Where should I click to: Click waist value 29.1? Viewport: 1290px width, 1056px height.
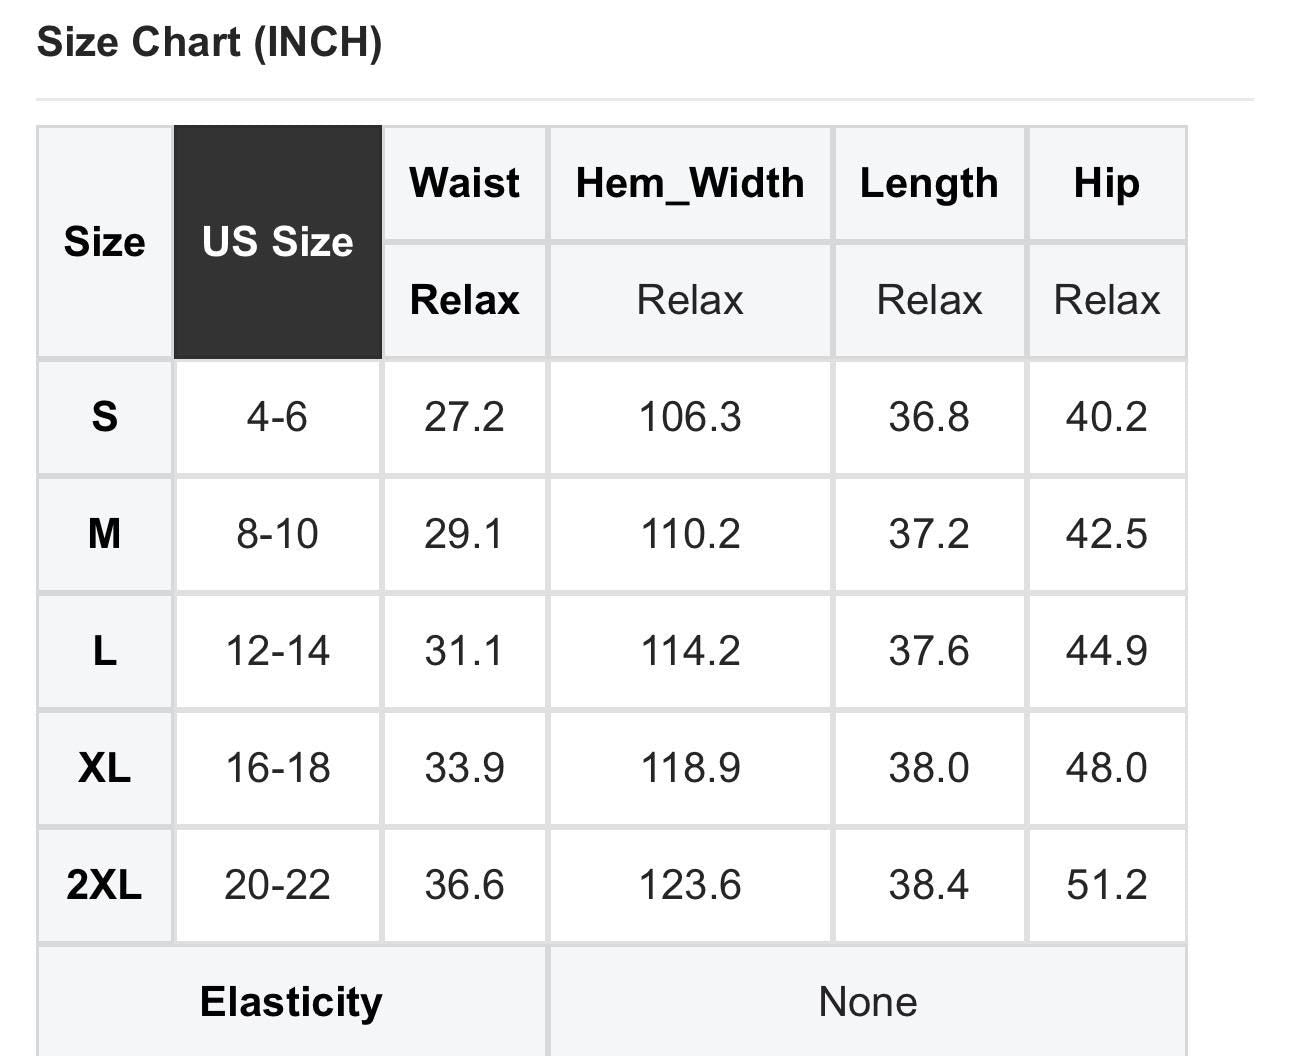(464, 534)
